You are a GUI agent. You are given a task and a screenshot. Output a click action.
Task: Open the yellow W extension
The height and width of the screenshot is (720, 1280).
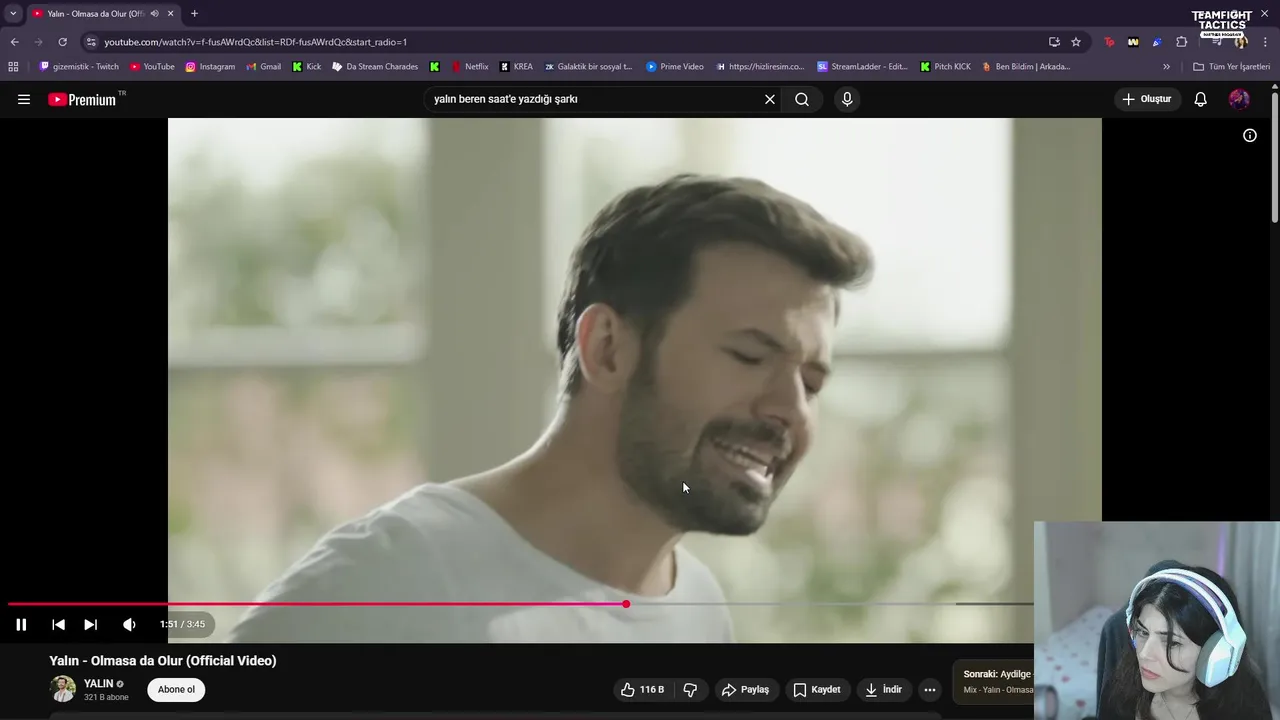[x=1133, y=42]
